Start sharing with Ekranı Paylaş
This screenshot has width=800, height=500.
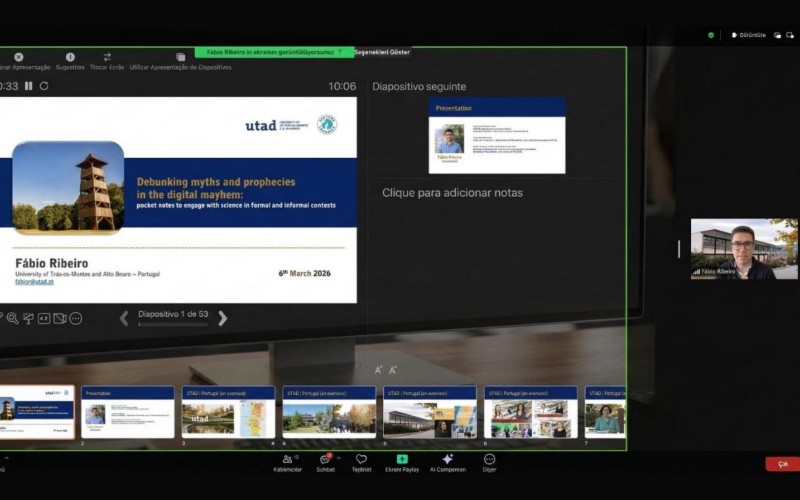click(402, 460)
